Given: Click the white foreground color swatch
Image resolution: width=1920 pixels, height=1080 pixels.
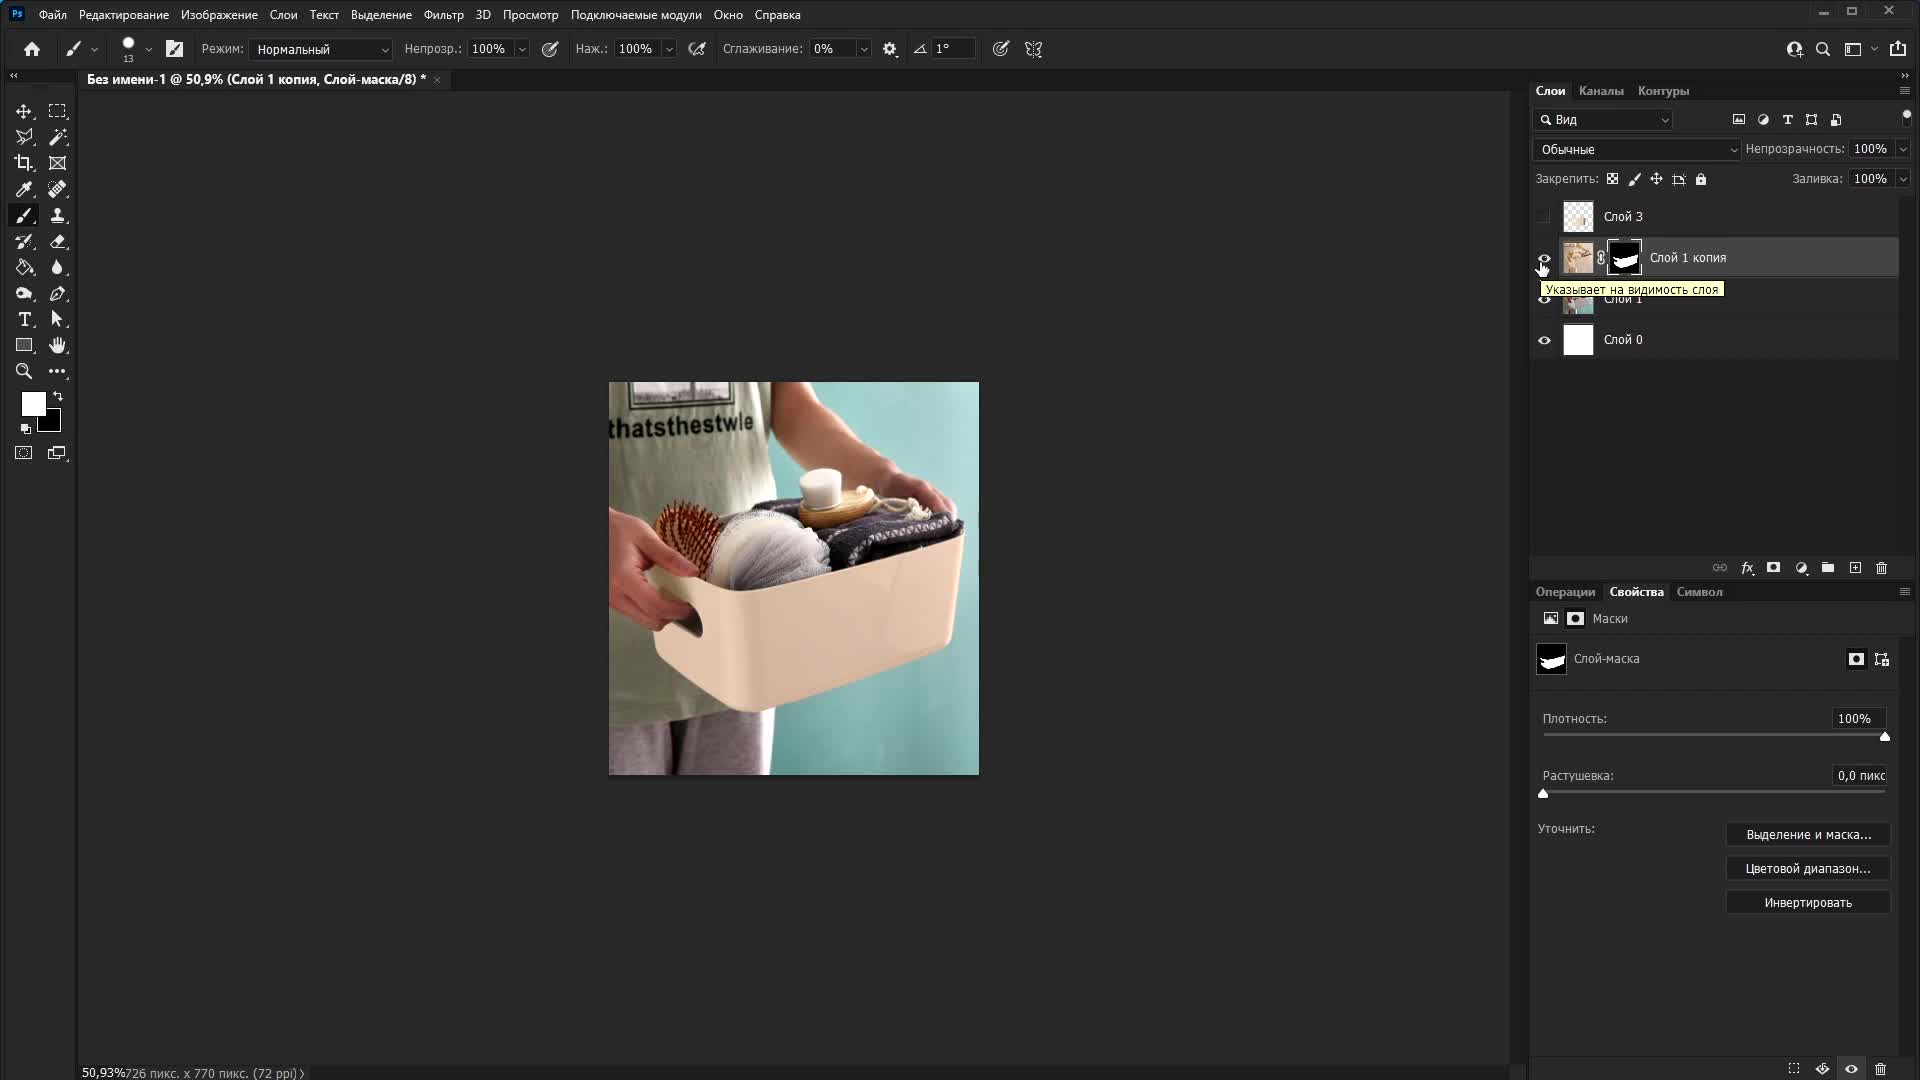Looking at the screenshot, I should (x=32, y=403).
